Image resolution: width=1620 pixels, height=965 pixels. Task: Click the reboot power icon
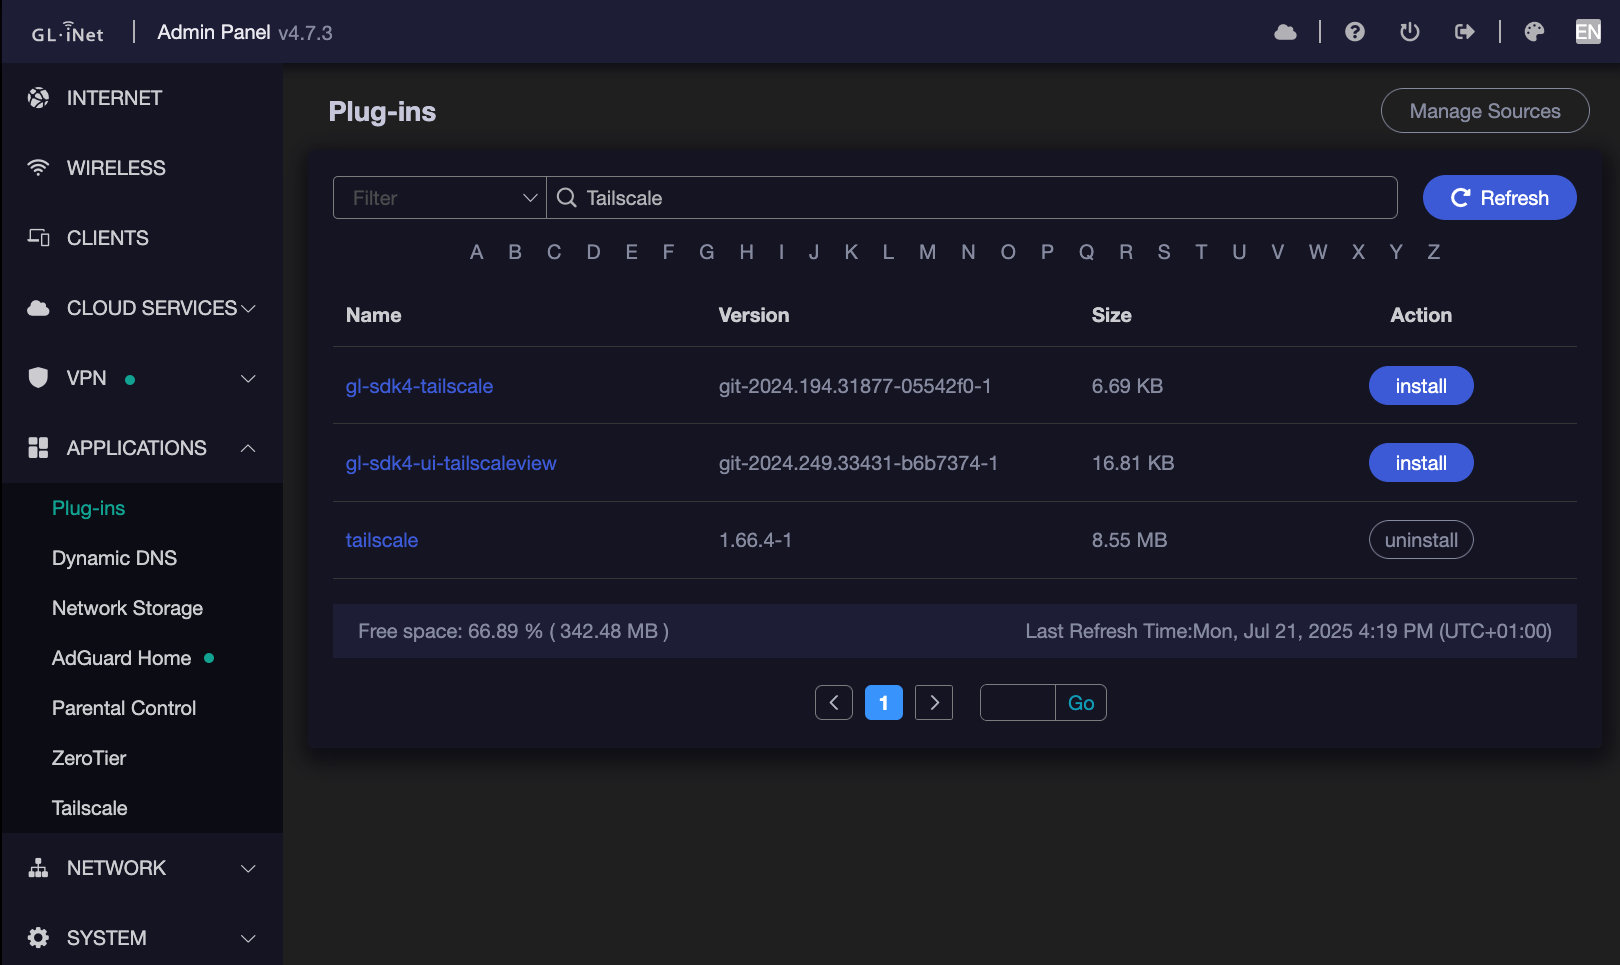click(1410, 32)
